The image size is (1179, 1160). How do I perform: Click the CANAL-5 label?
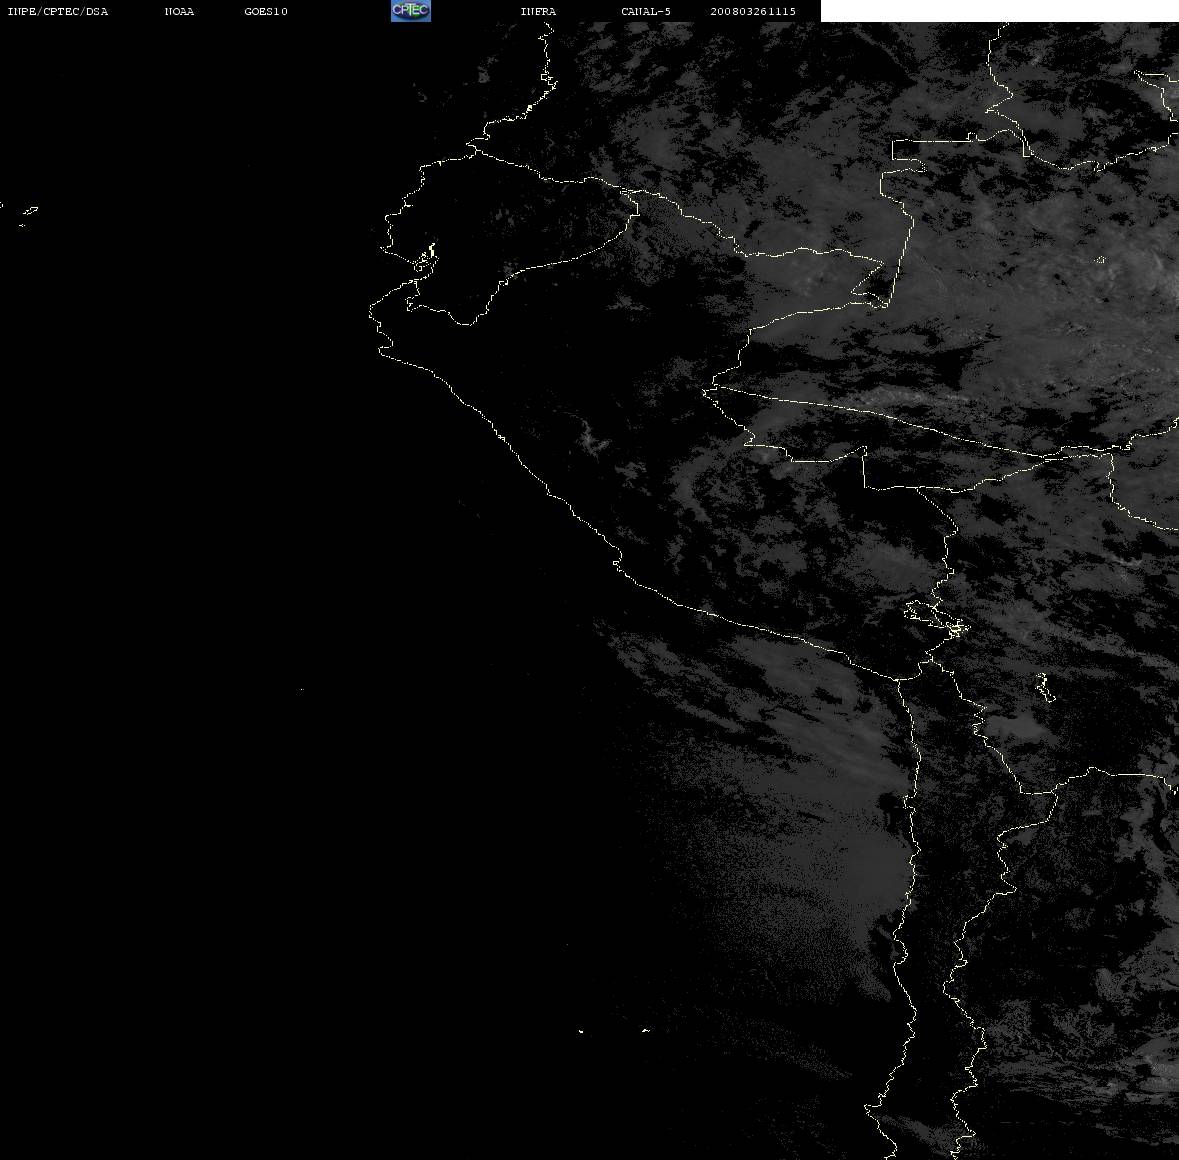[x=645, y=11]
